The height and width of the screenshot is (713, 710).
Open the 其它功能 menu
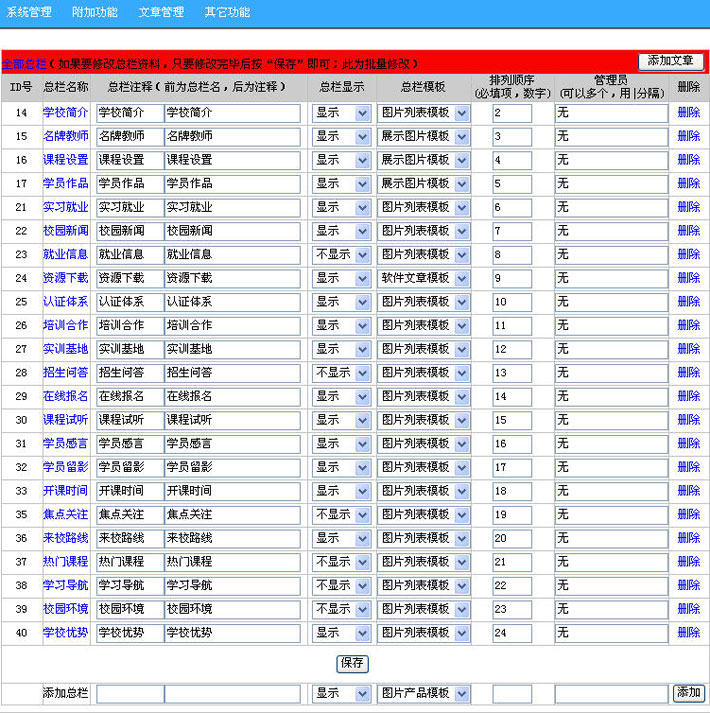(227, 12)
